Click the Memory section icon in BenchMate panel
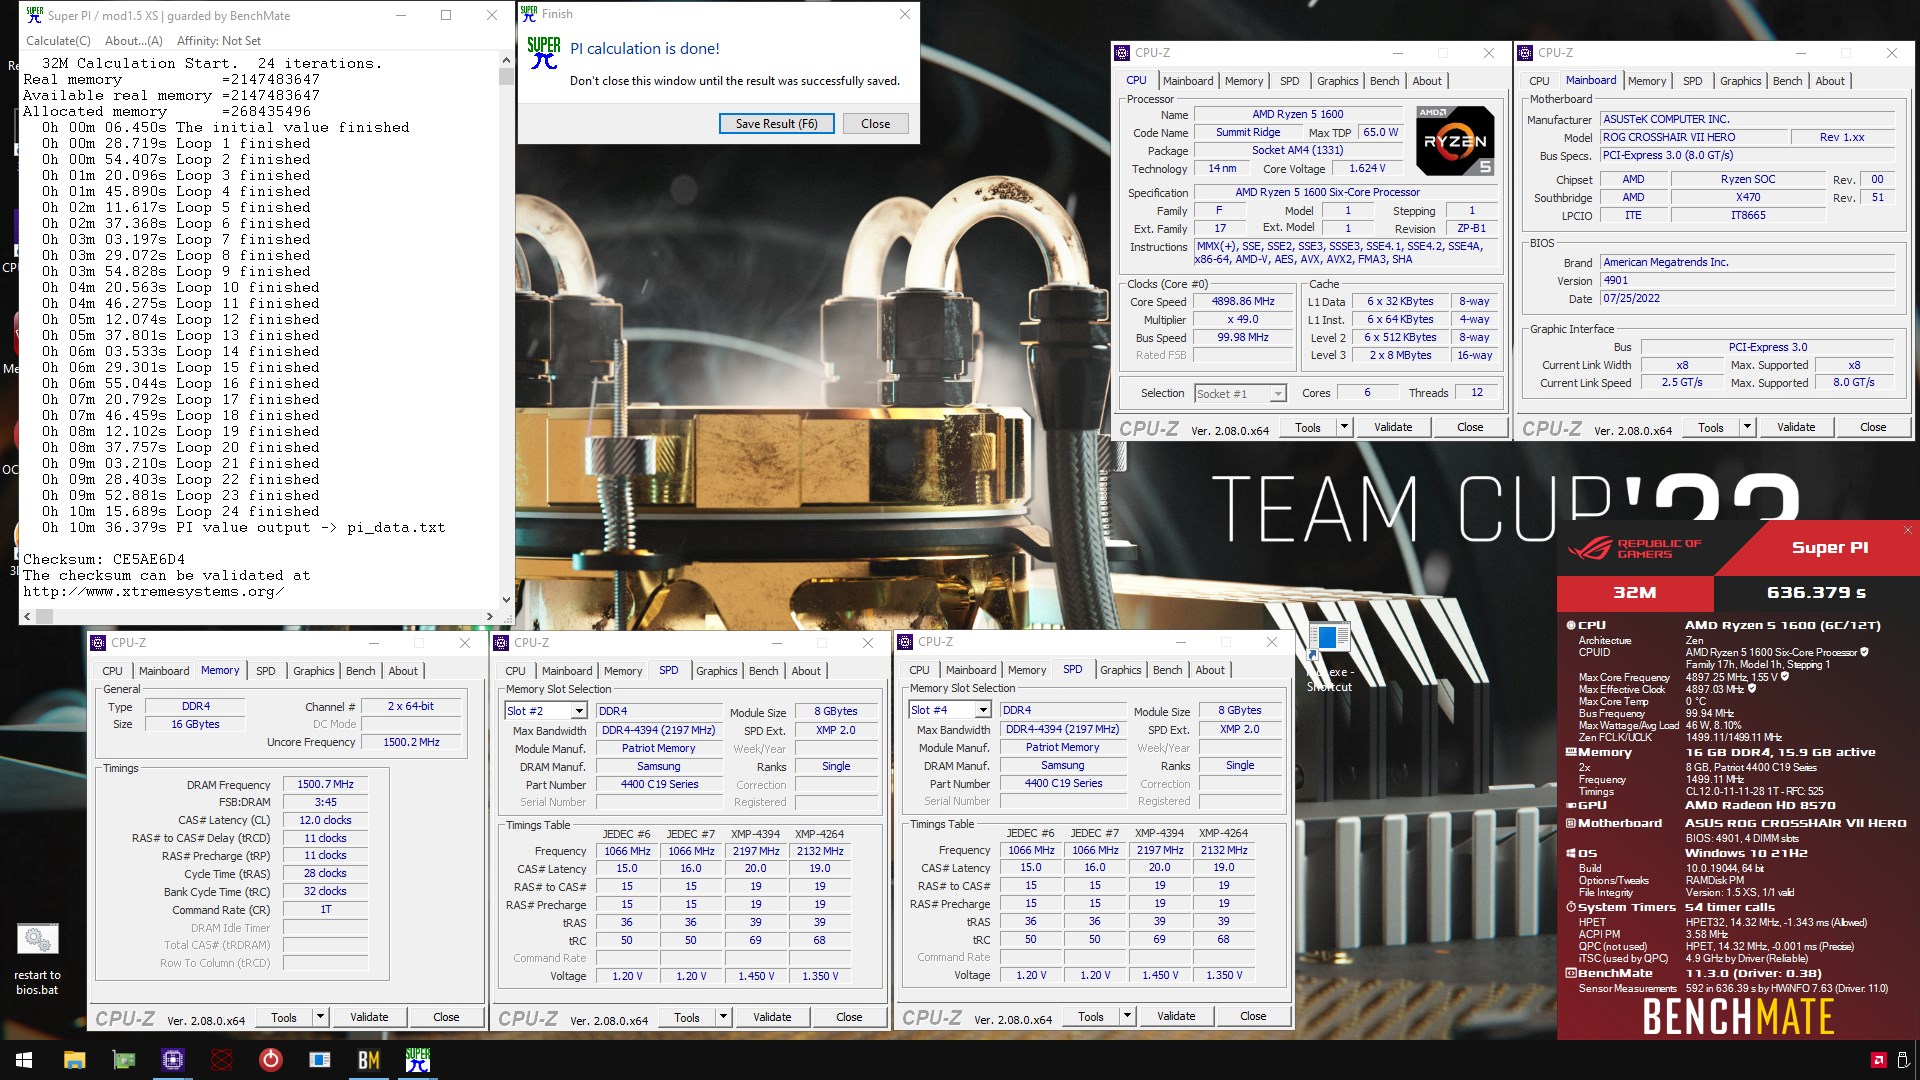1920x1080 pixels. (x=1570, y=752)
